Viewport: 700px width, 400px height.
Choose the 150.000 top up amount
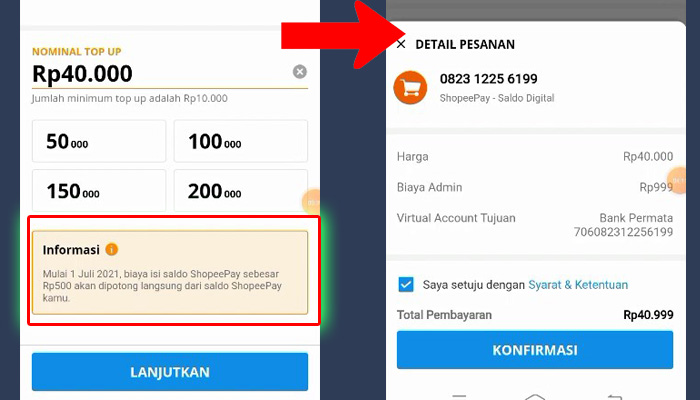coord(99,191)
